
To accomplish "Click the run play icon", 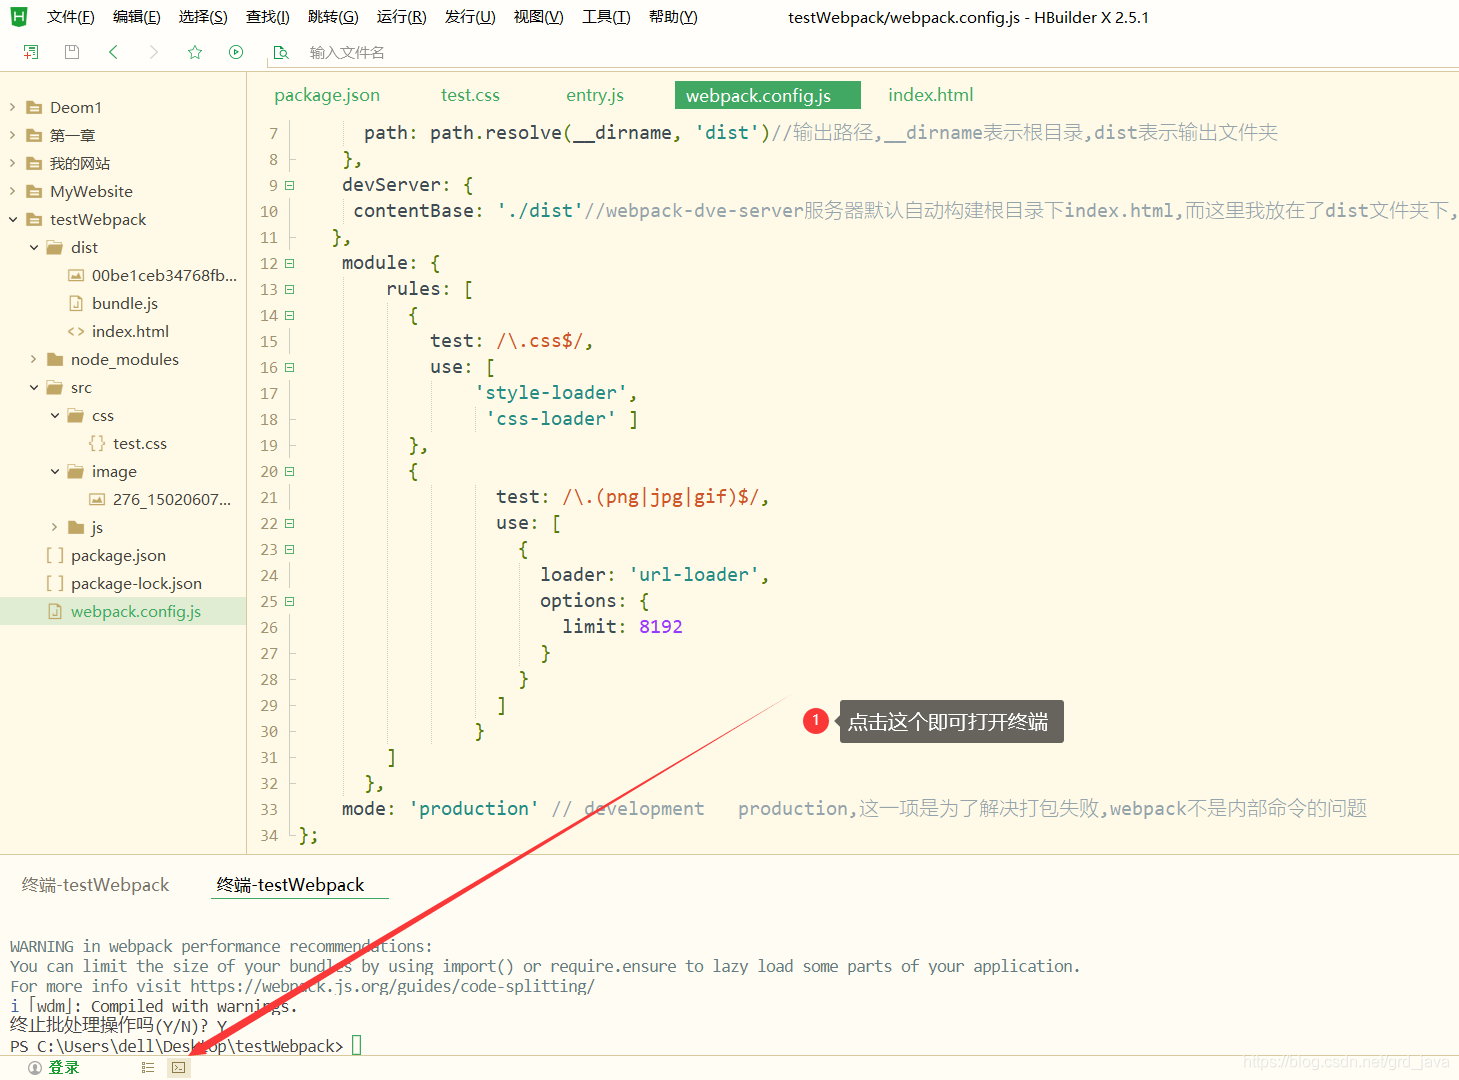I will (236, 52).
